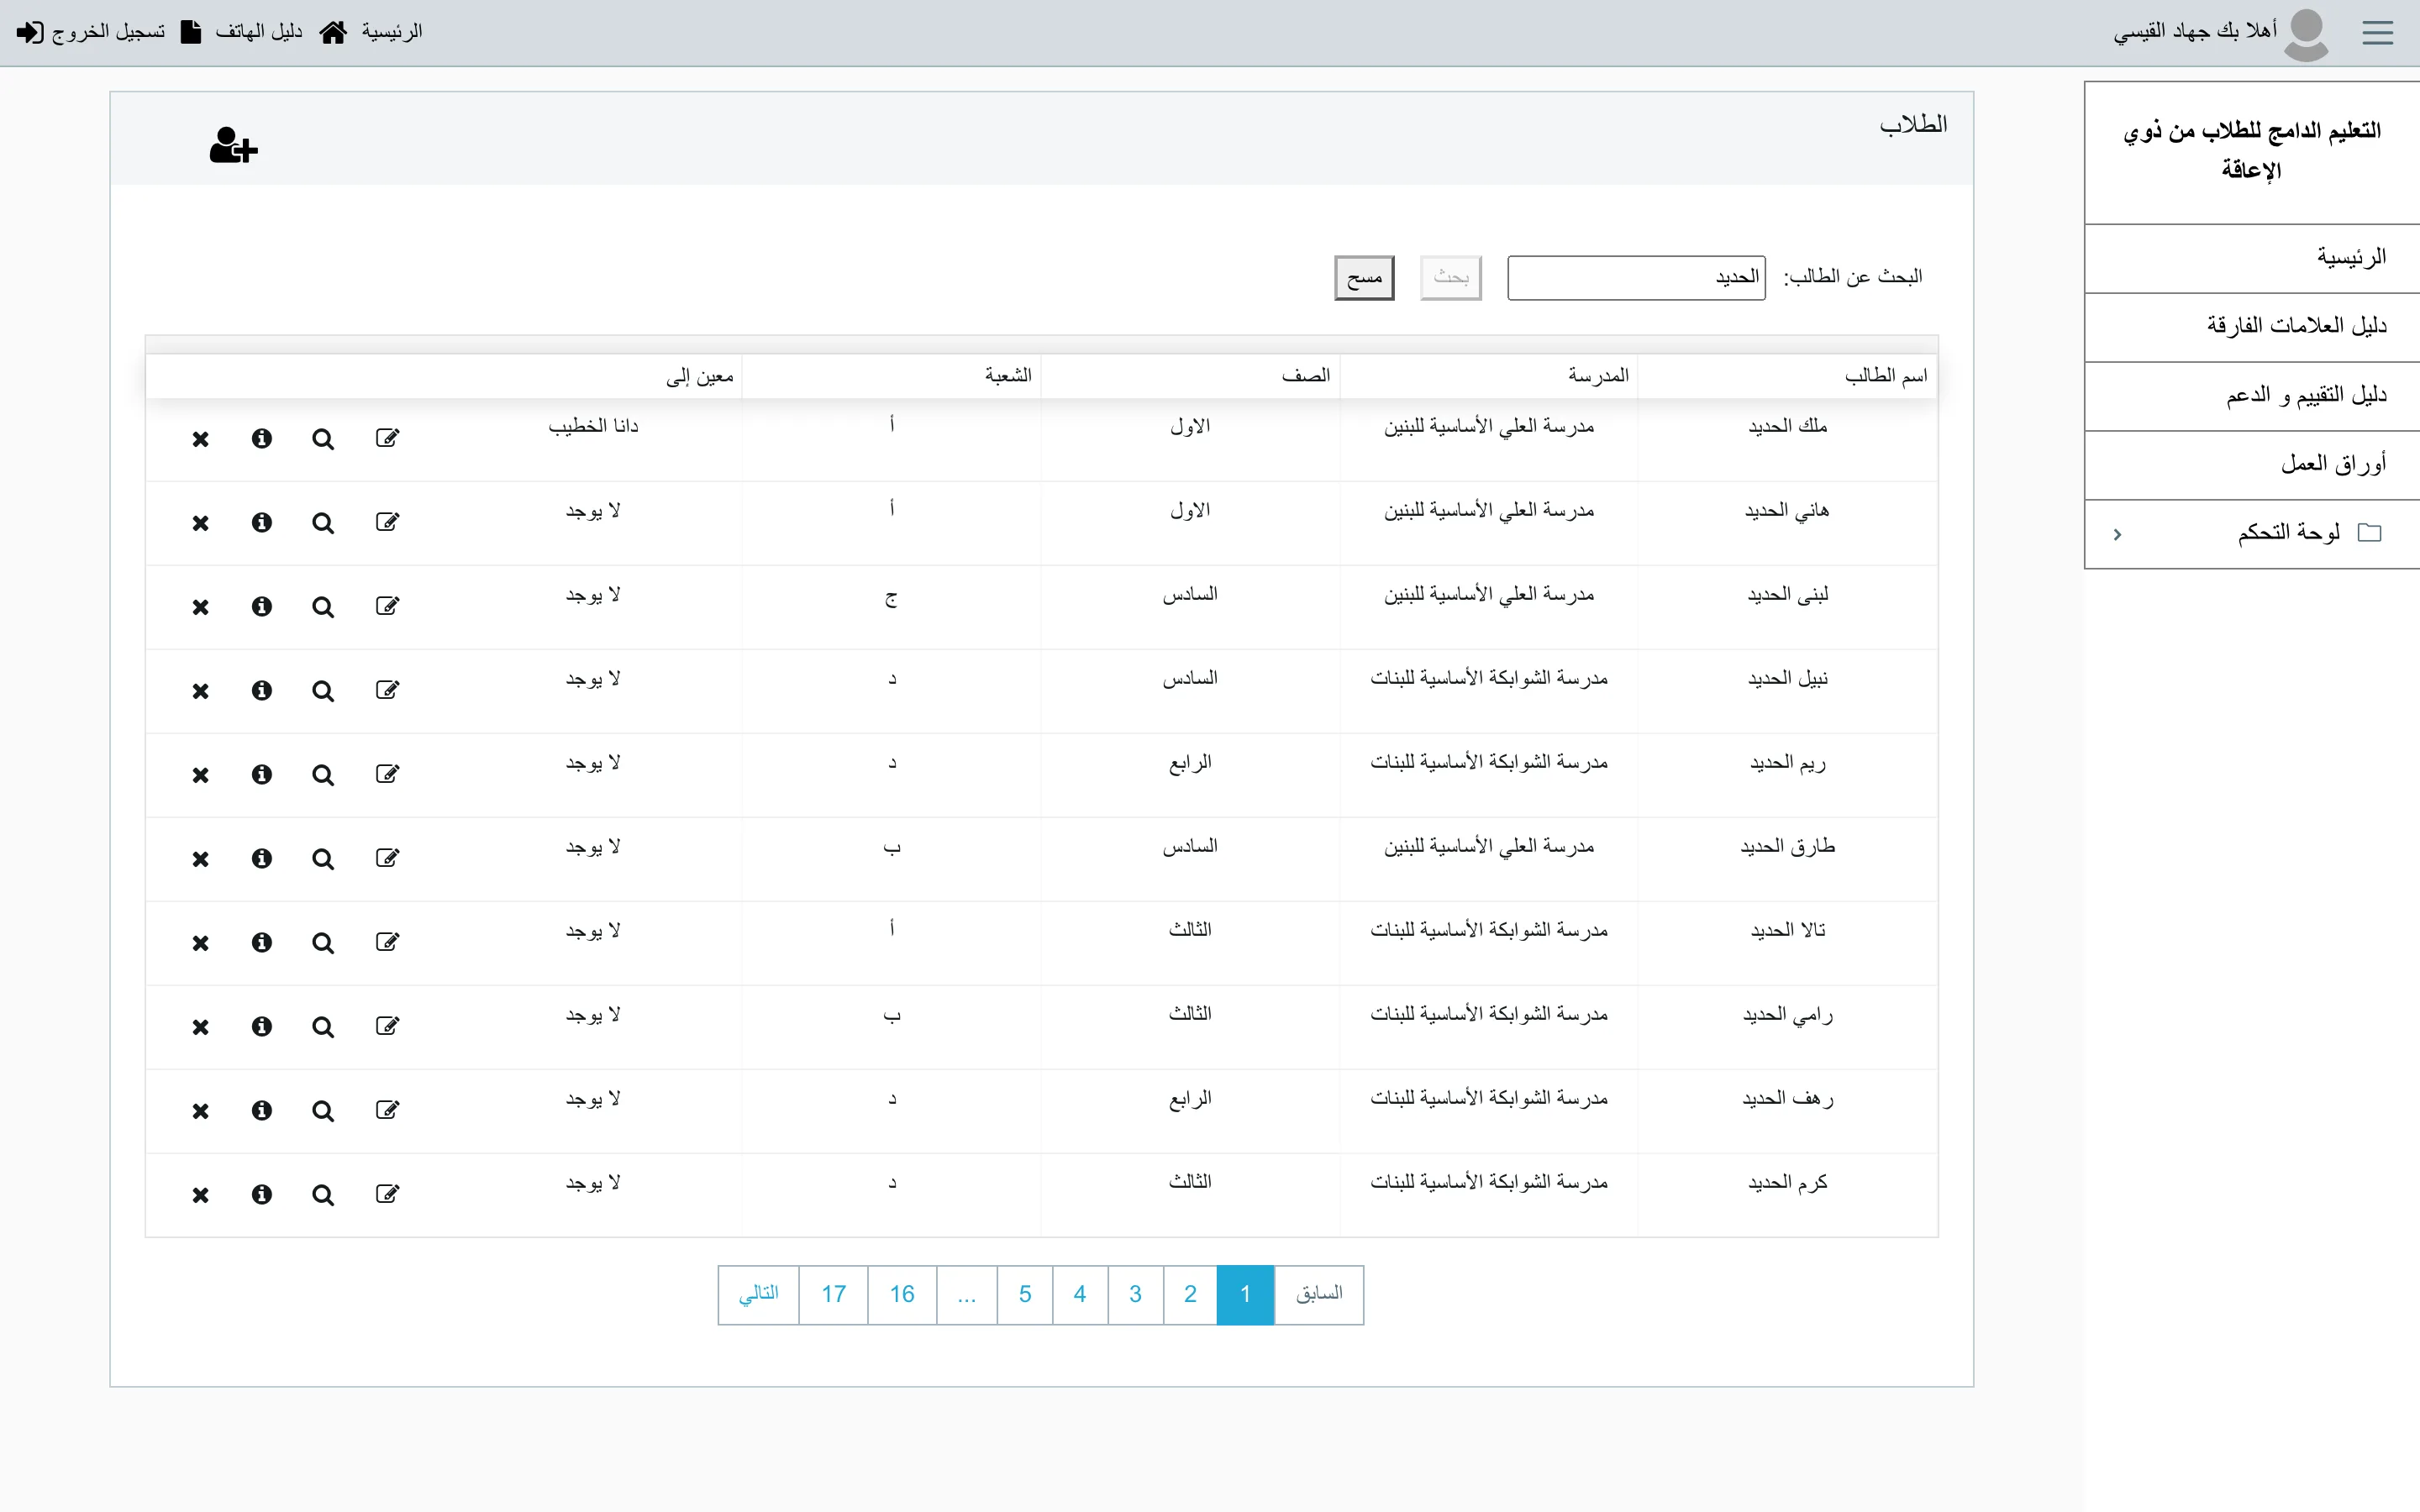The image size is (2420, 1512).
Task: Click the home icon next to الرئيسية
Action: pos(333,32)
